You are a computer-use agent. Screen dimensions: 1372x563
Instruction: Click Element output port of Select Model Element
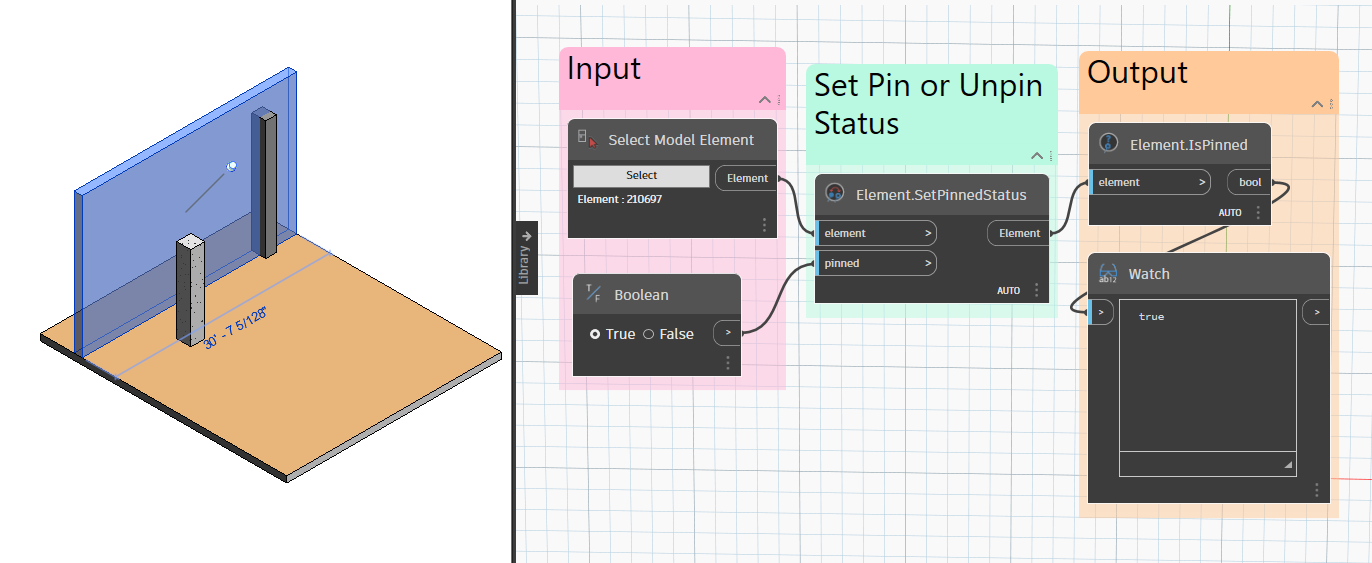(x=746, y=178)
